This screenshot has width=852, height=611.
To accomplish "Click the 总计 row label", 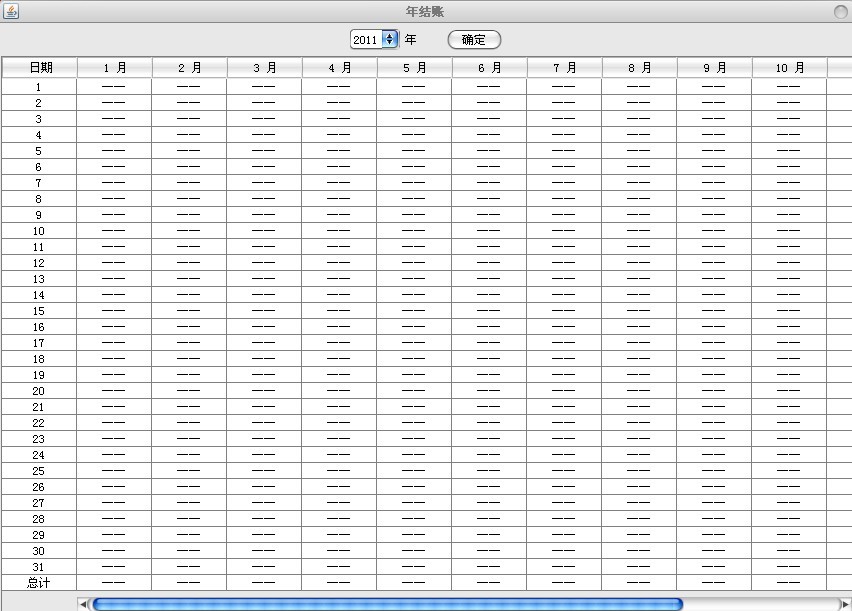I will (x=39, y=583).
